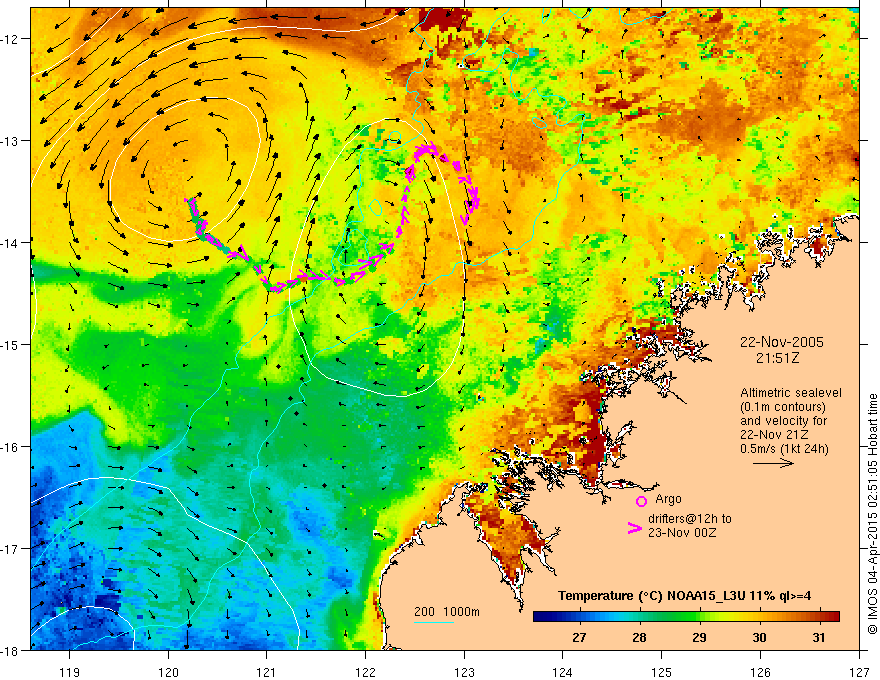Click the colour bar tick label 30
This screenshot has height=680, width=880.
[x=759, y=637]
